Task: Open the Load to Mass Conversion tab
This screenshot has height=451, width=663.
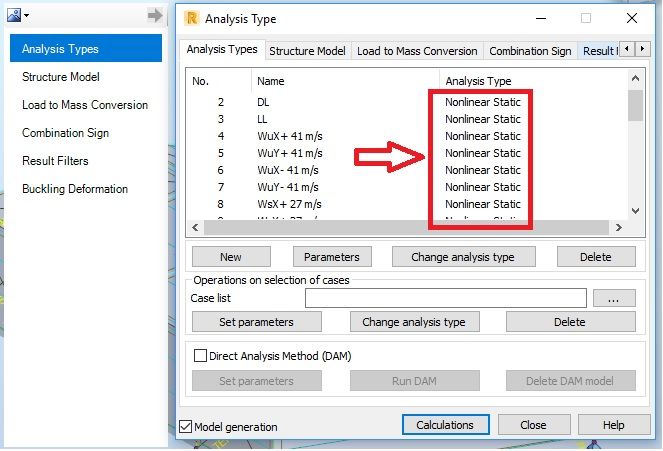Action: [x=417, y=51]
